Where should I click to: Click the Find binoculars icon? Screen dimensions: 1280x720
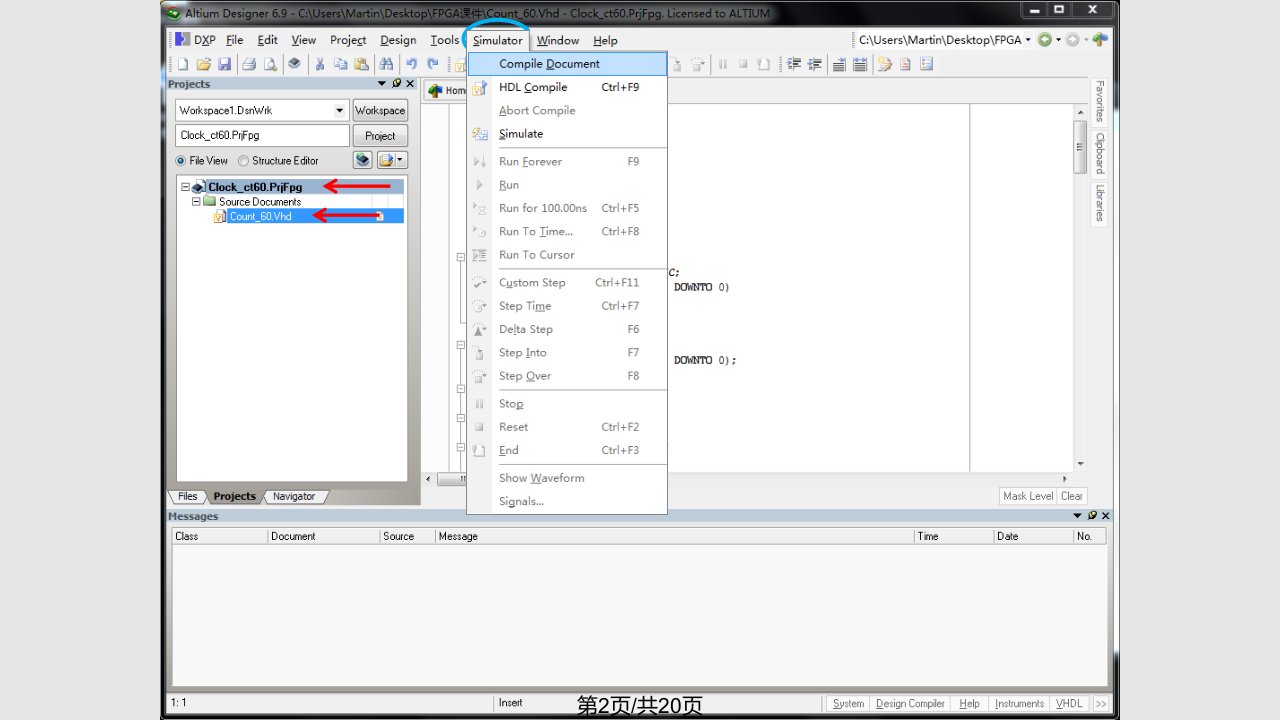pos(386,64)
